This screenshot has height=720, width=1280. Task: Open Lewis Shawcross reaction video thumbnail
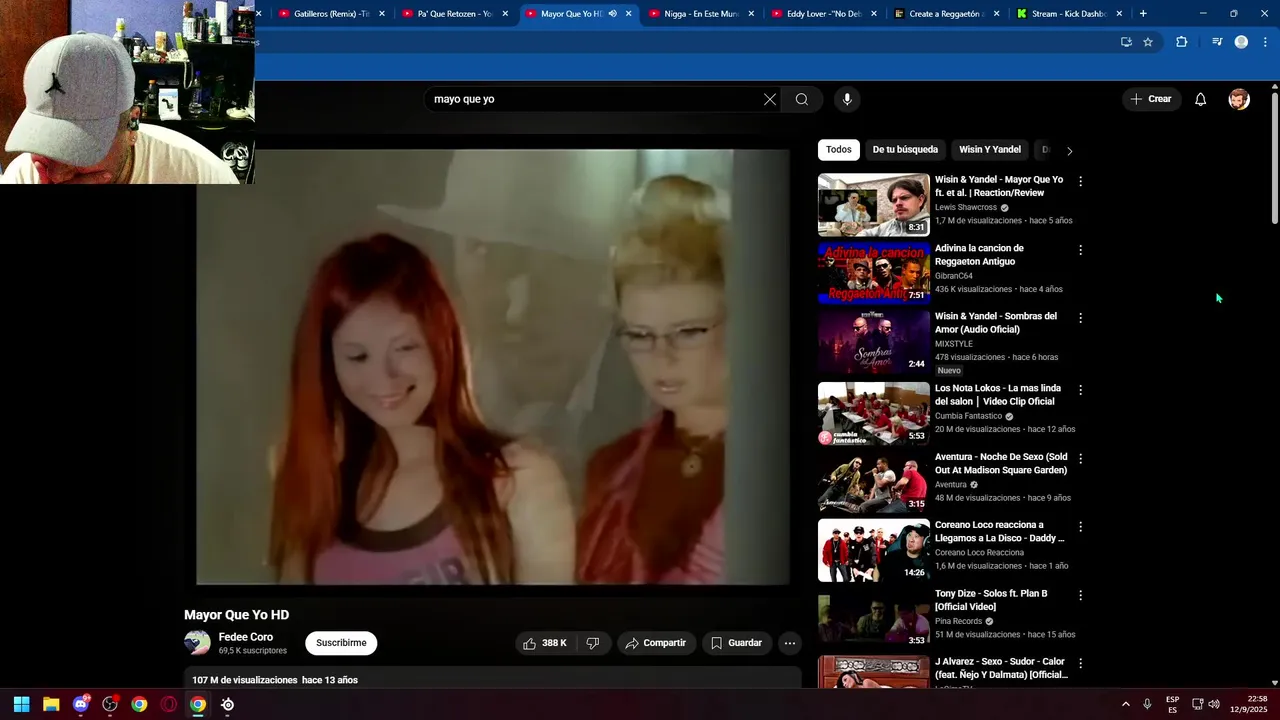[874, 205]
